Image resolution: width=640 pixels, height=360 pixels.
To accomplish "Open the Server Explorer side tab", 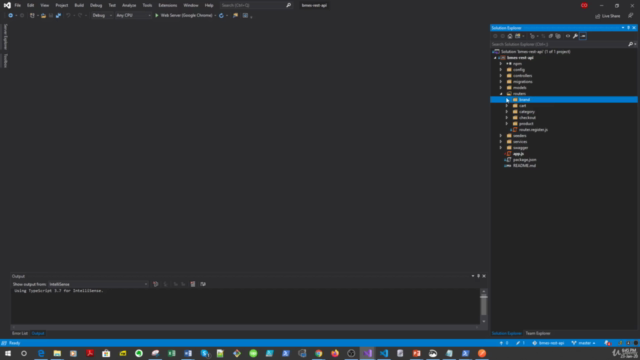I will (x=5, y=36).
